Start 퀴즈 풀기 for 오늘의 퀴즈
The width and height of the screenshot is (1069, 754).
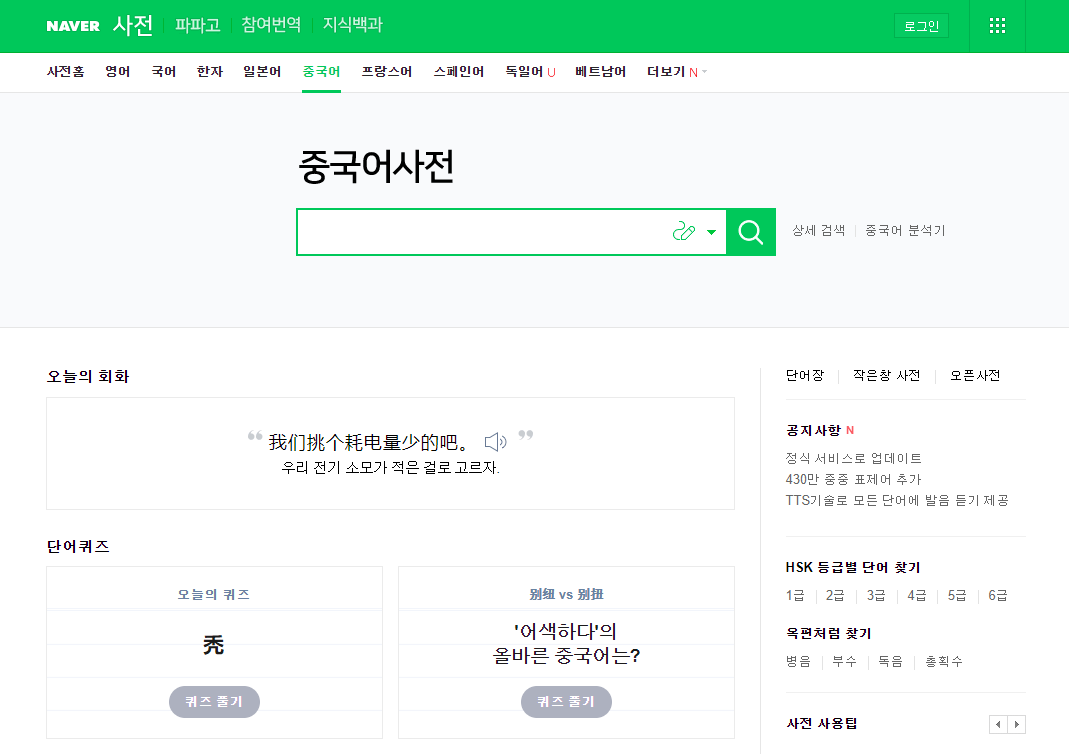214,702
